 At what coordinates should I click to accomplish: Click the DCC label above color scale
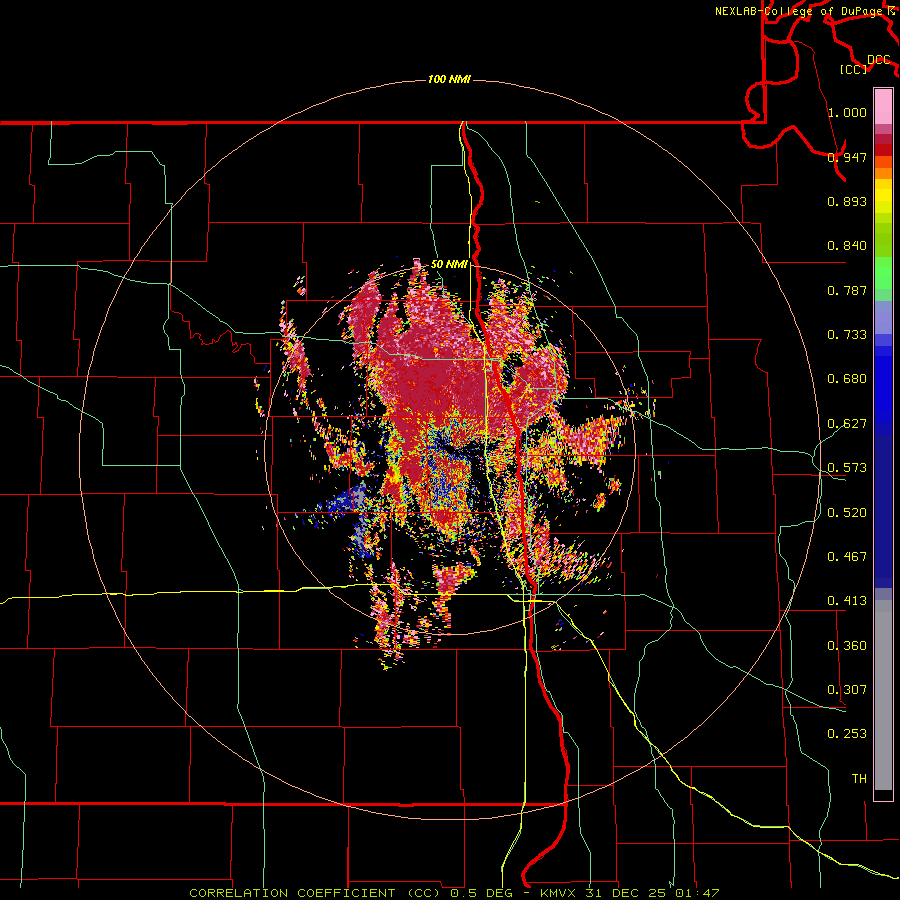tap(879, 60)
